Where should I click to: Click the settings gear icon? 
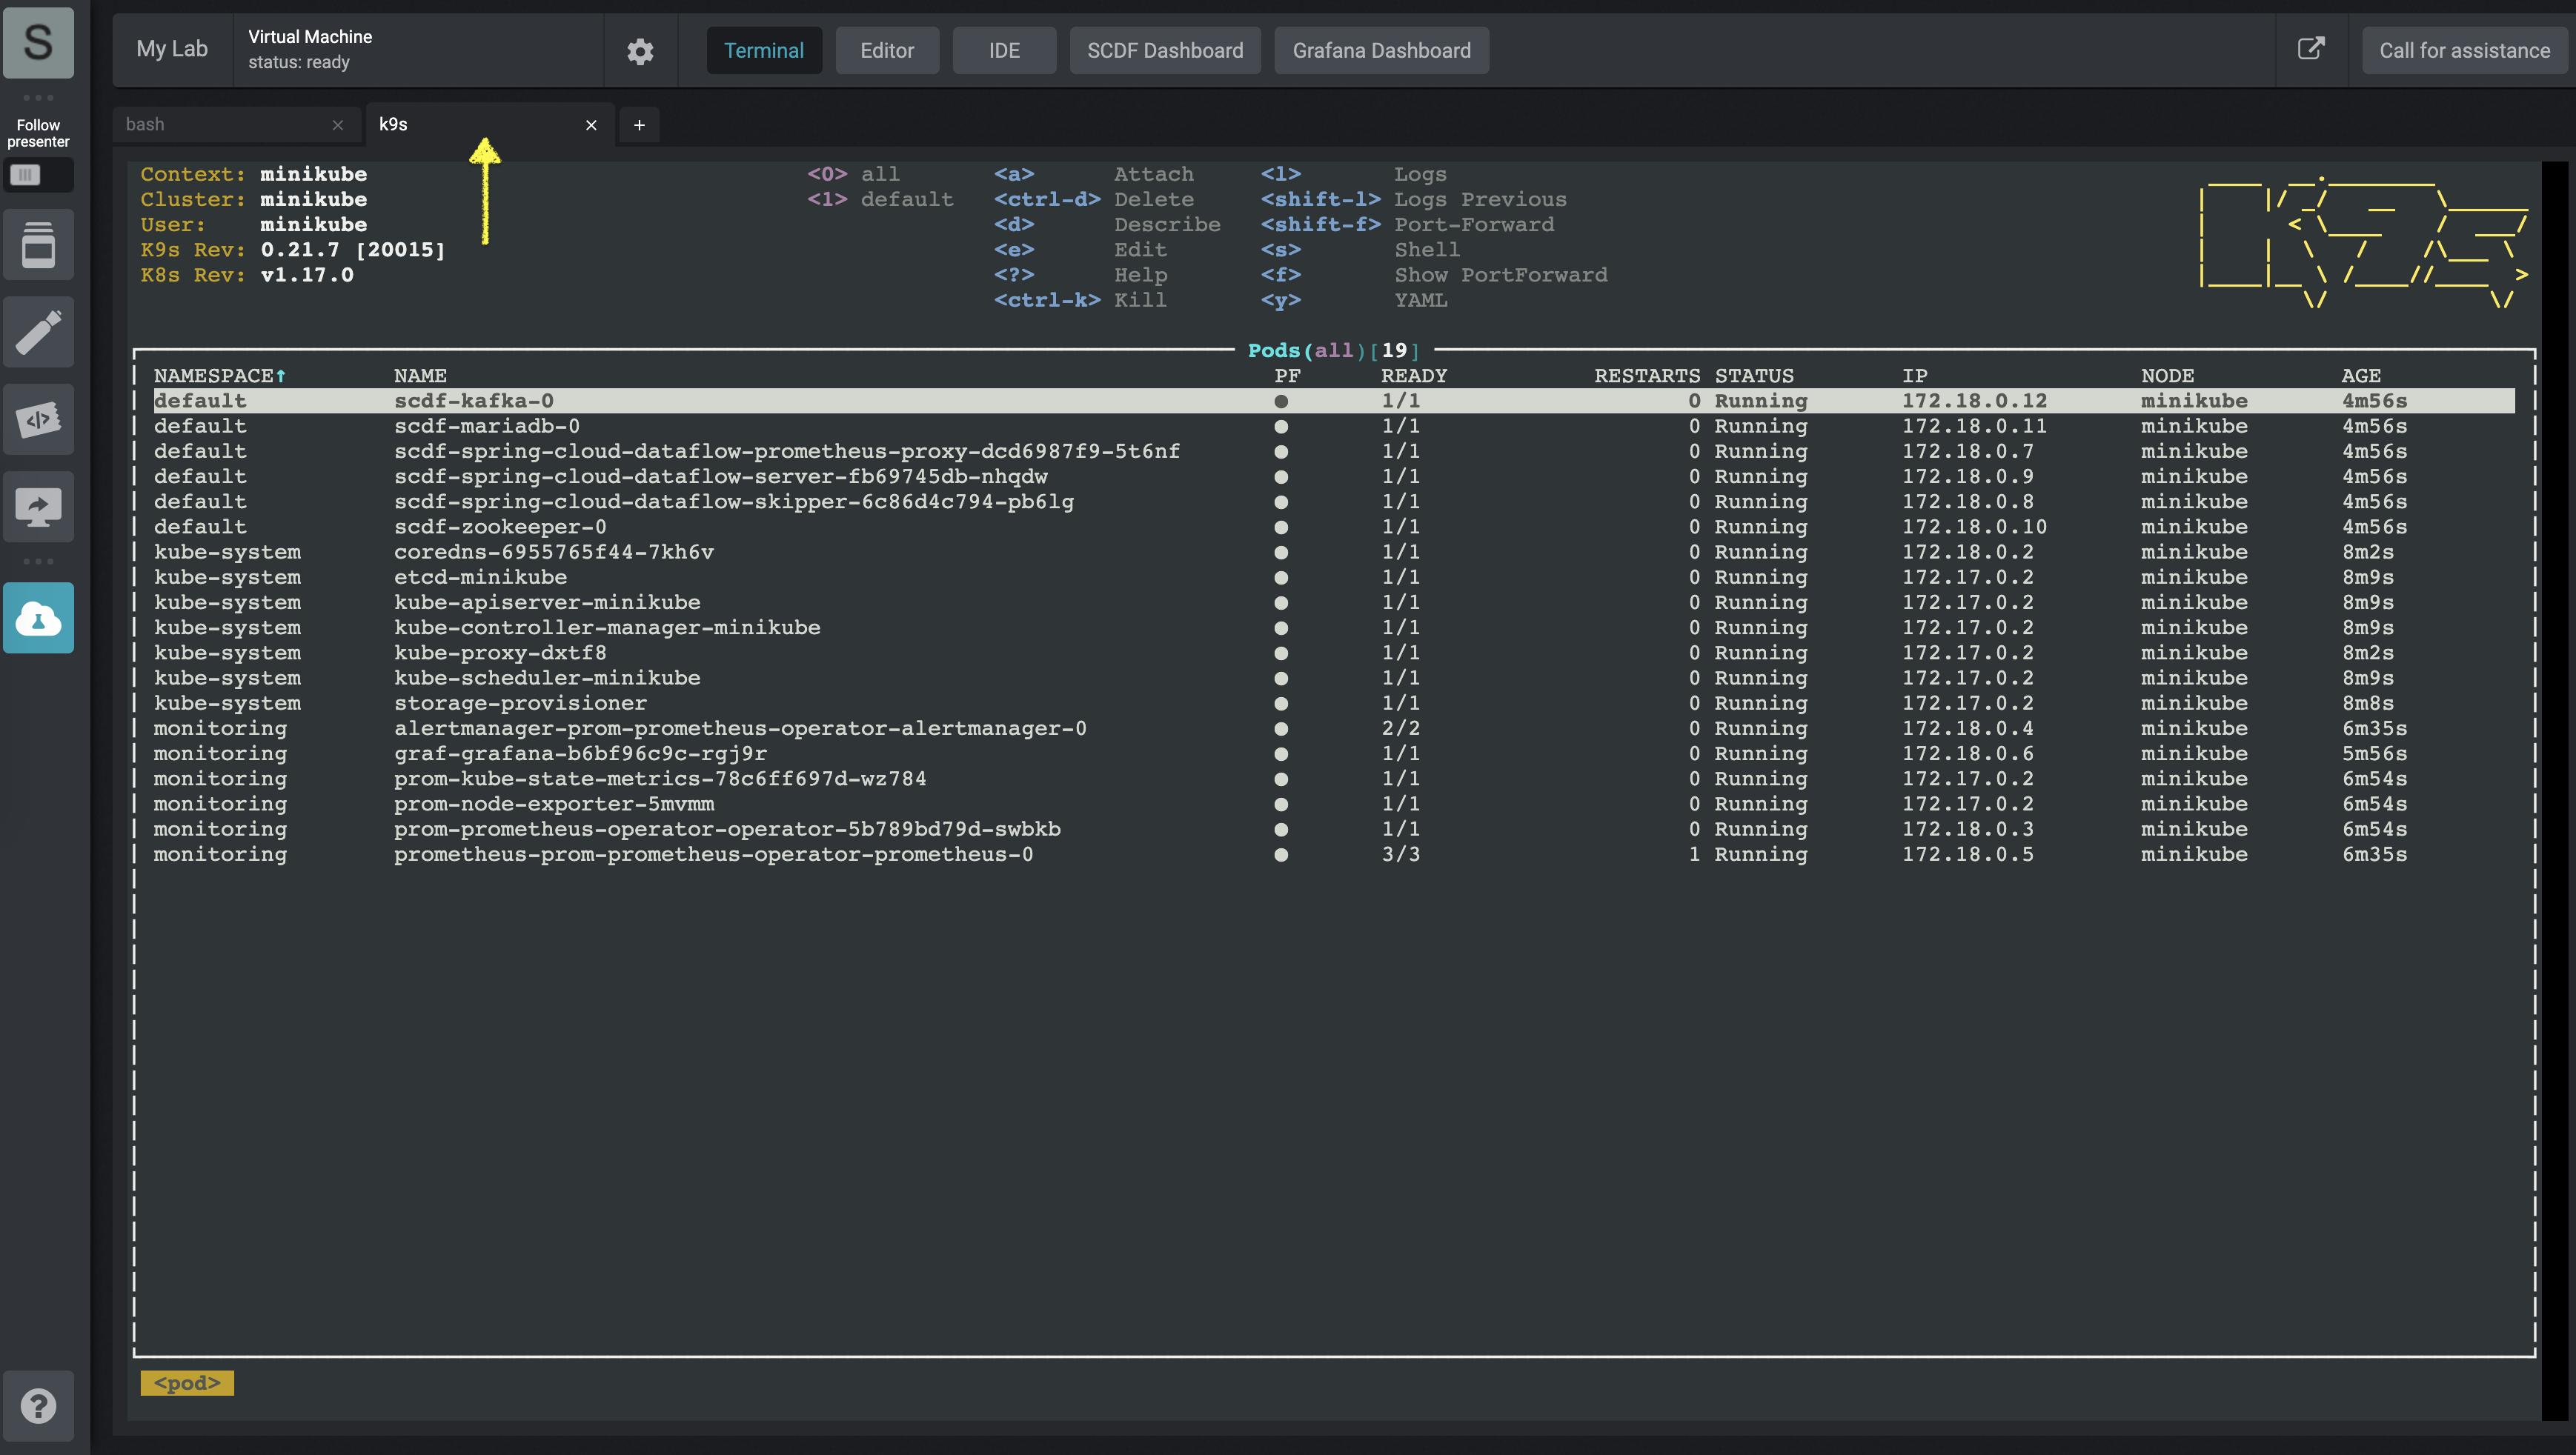640,51
